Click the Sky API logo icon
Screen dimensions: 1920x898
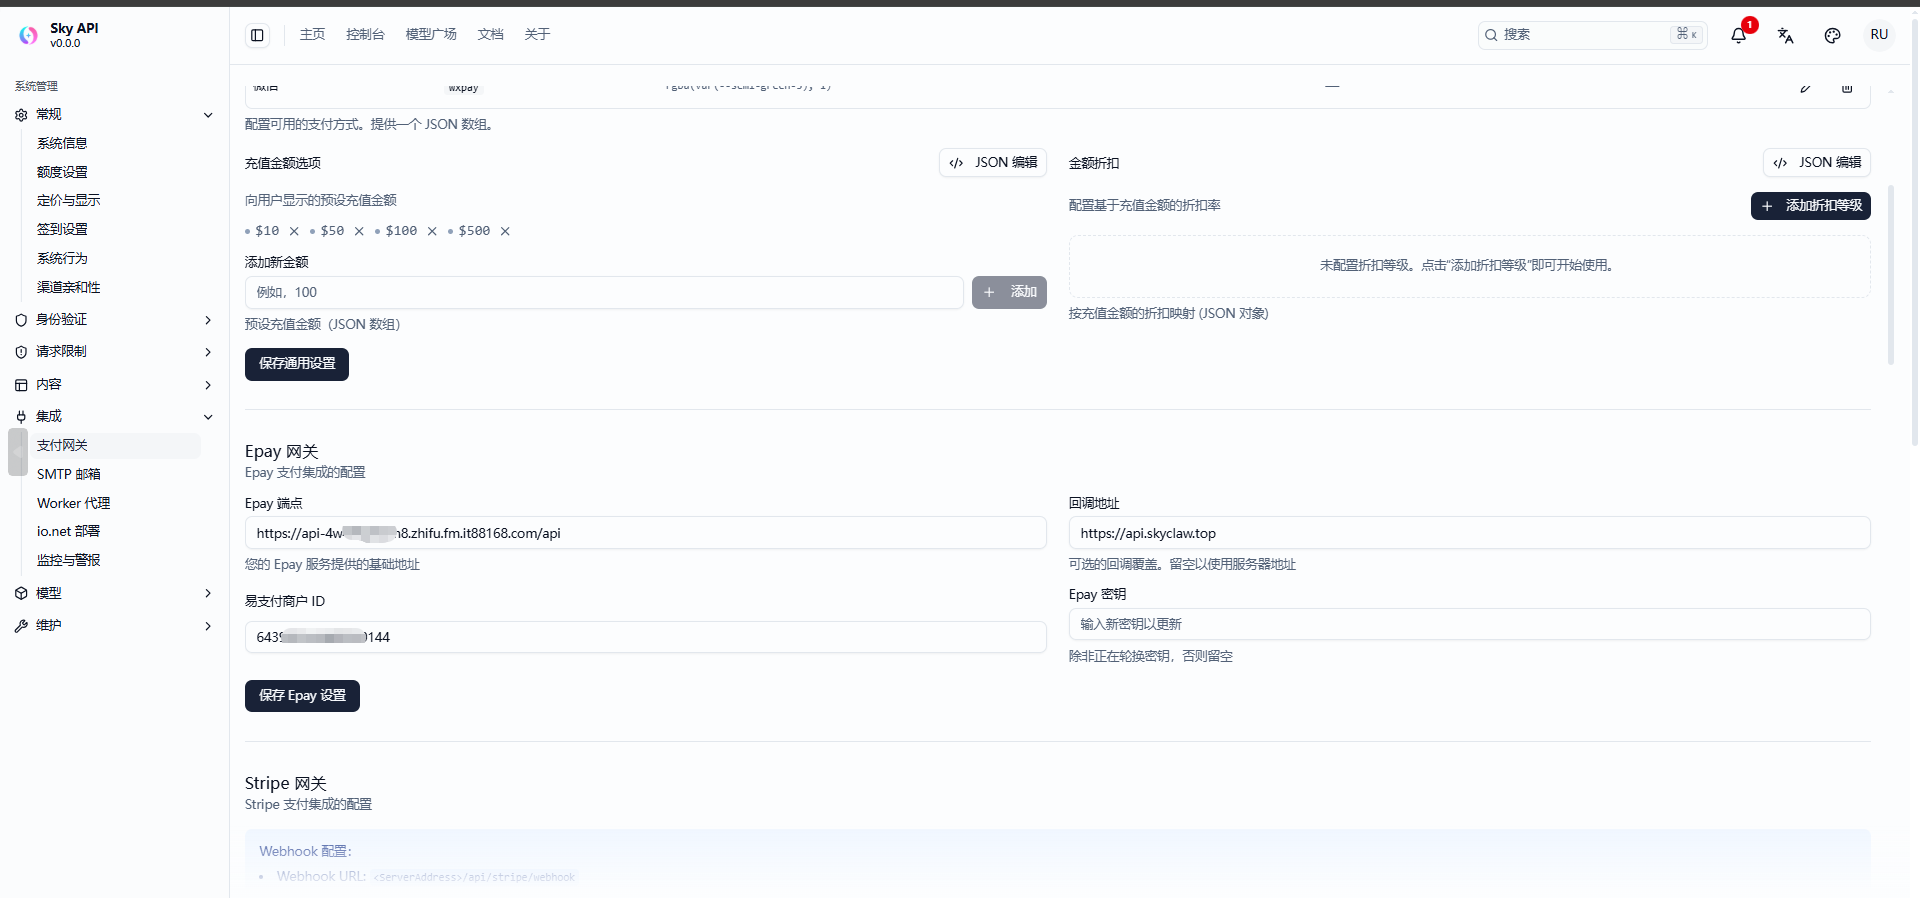29,35
